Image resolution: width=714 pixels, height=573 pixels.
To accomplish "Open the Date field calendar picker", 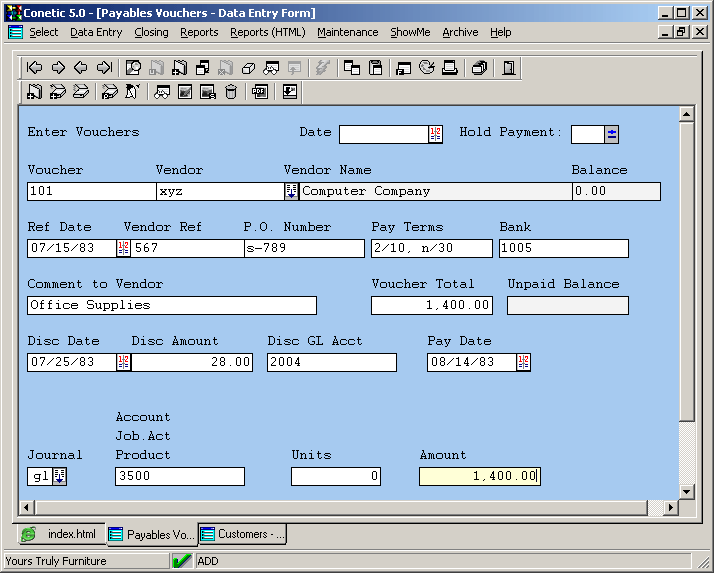I will [x=435, y=134].
